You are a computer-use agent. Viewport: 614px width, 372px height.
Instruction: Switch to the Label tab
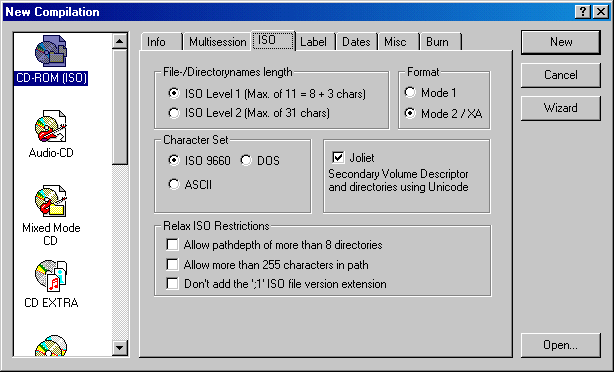[315, 42]
